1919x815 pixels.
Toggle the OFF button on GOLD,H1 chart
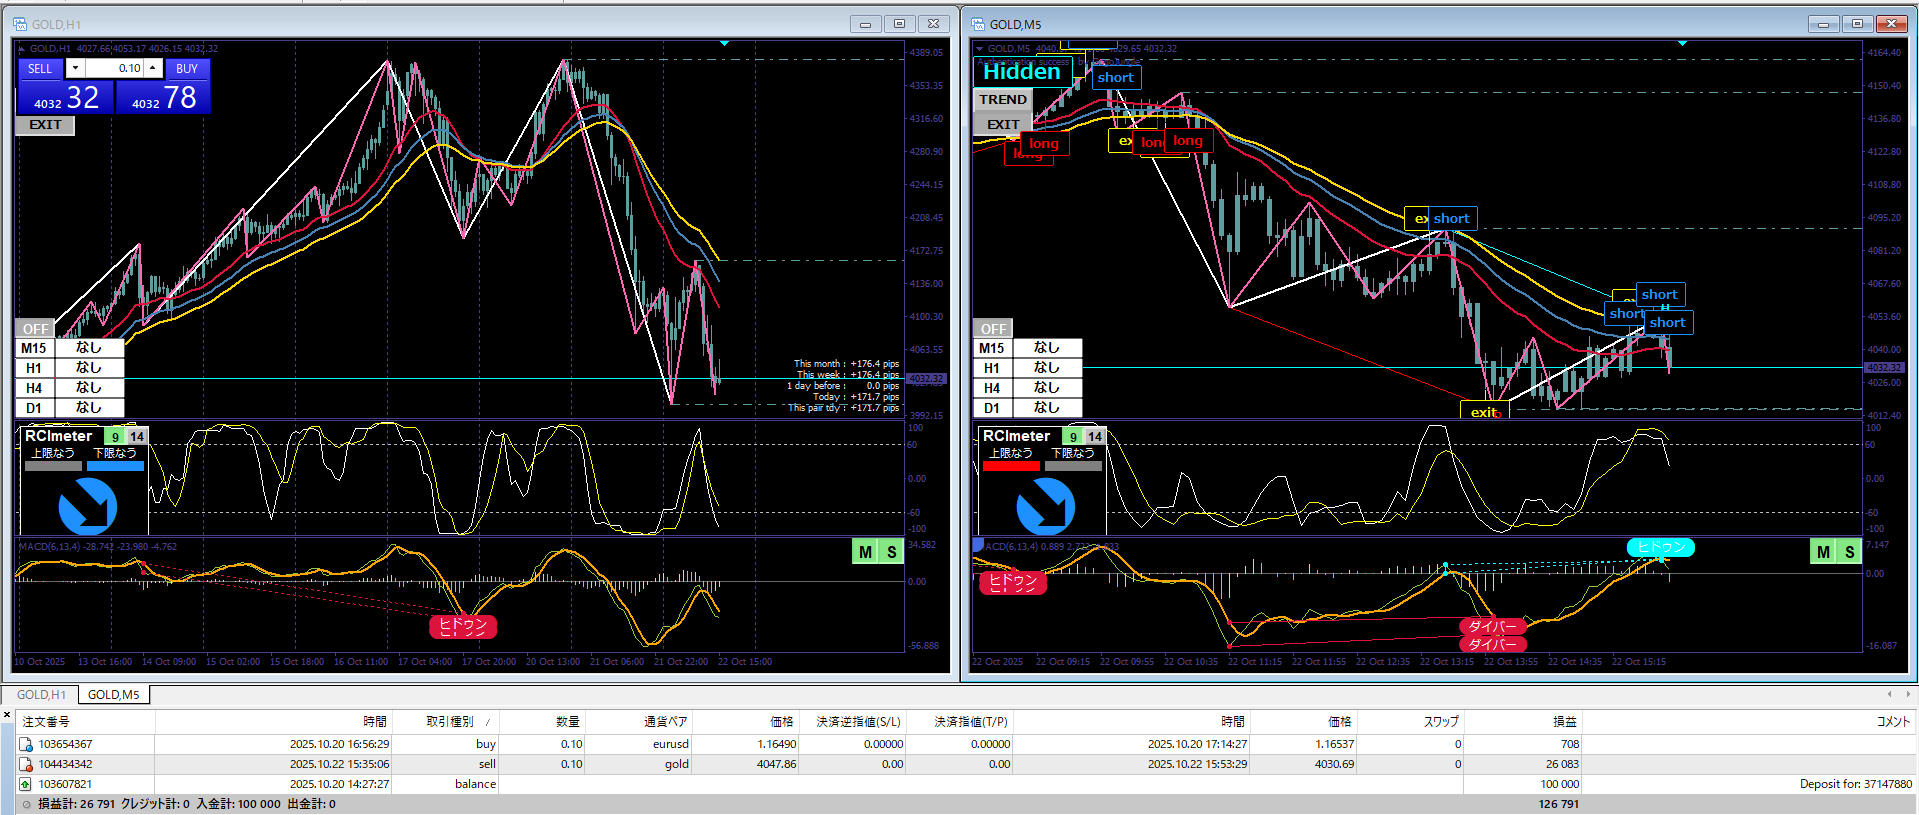(x=36, y=329)
